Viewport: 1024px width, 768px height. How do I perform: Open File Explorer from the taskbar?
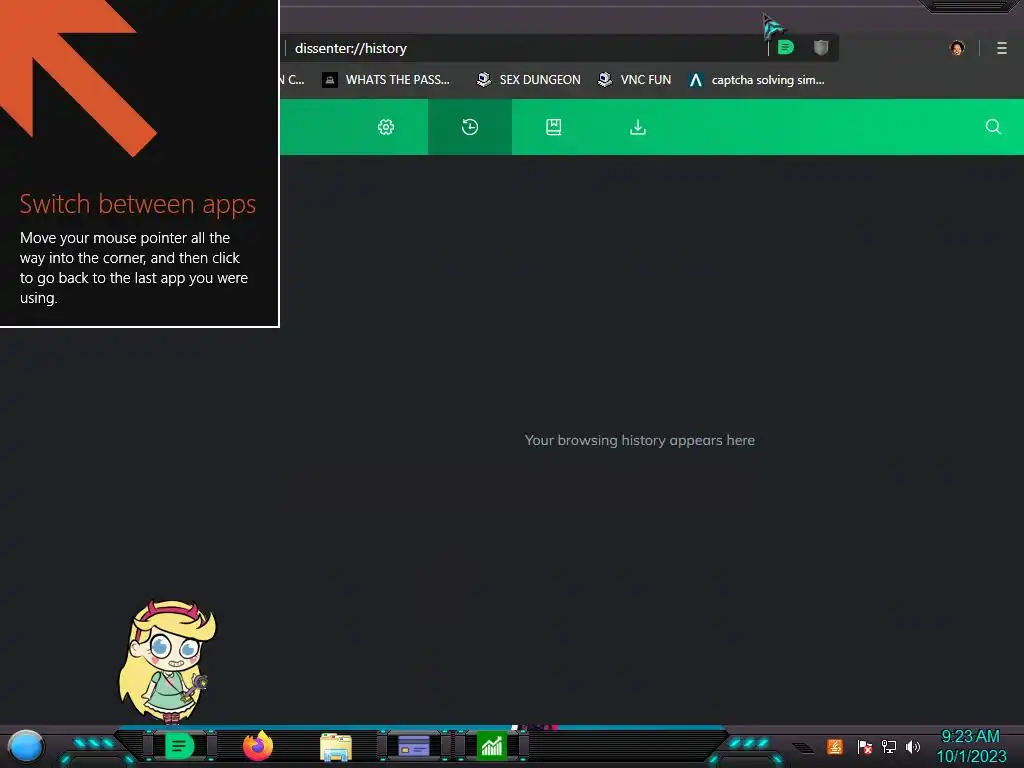coord(336,747)
